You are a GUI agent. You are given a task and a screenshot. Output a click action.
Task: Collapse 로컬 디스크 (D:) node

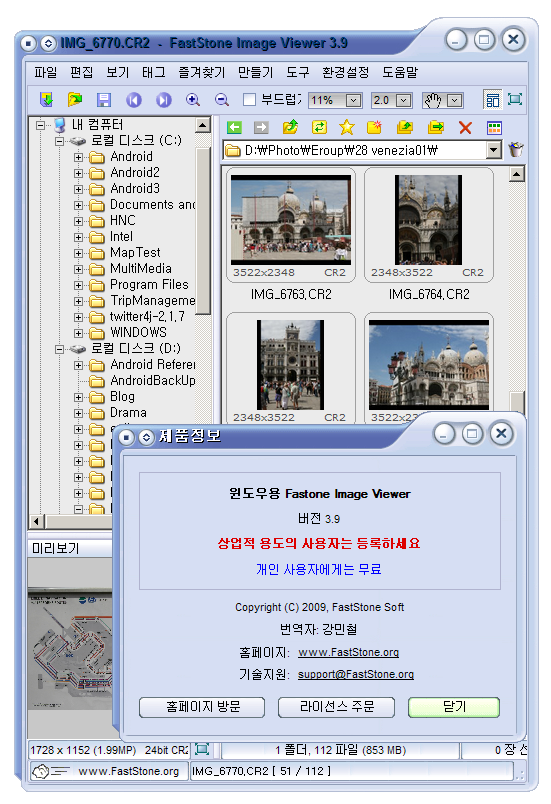(59, 349)
